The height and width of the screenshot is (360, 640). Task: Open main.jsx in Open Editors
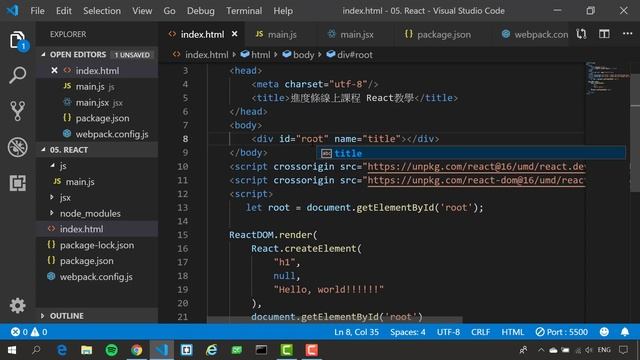click(x=97, y=102)
